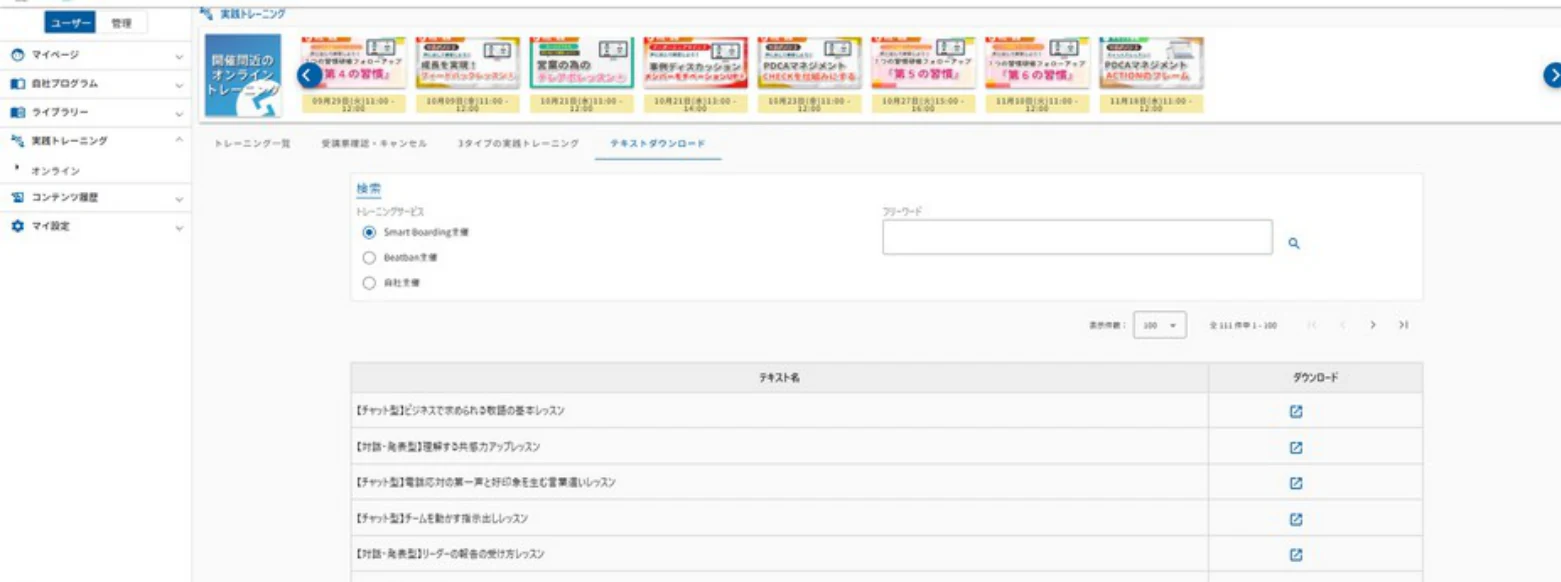Click row リーダーの報告の受け方レッスン

(886, 554)
